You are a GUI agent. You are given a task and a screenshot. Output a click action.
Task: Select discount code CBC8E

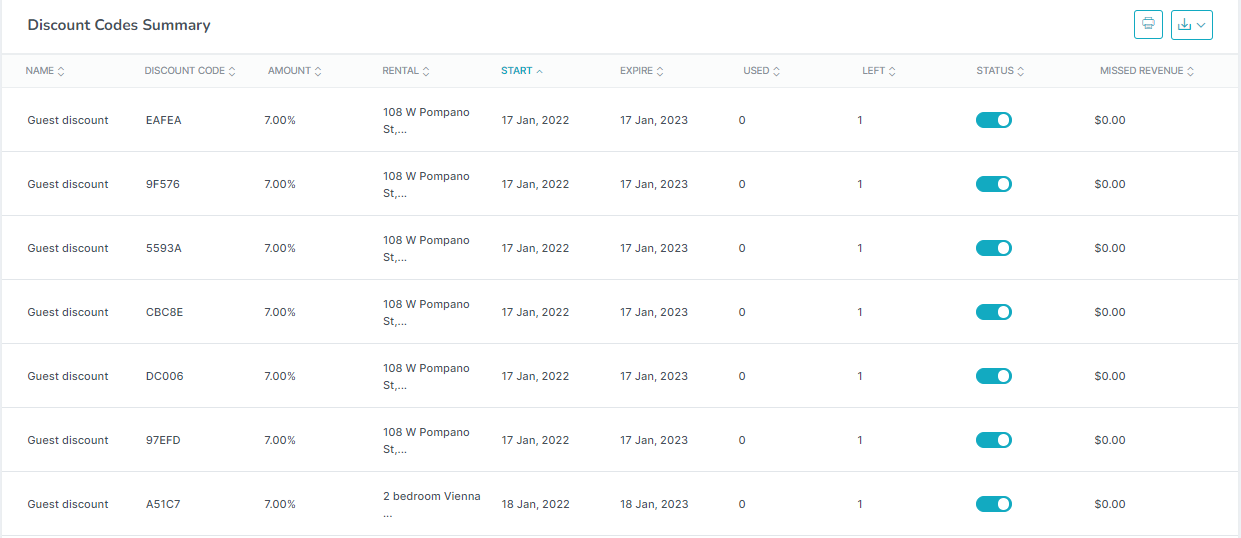pyautogui.click(x=164, y=312)
